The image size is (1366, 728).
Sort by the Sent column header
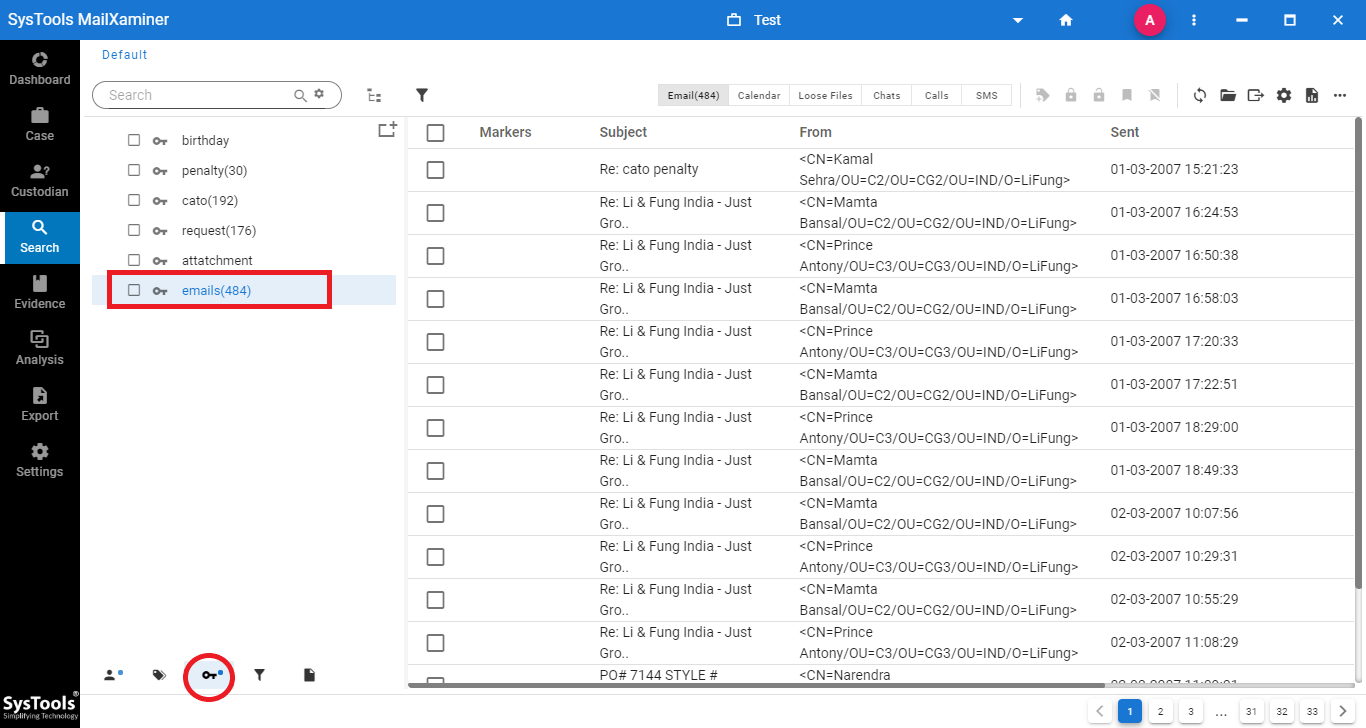pyautogui.click(x=1125, y=132)
